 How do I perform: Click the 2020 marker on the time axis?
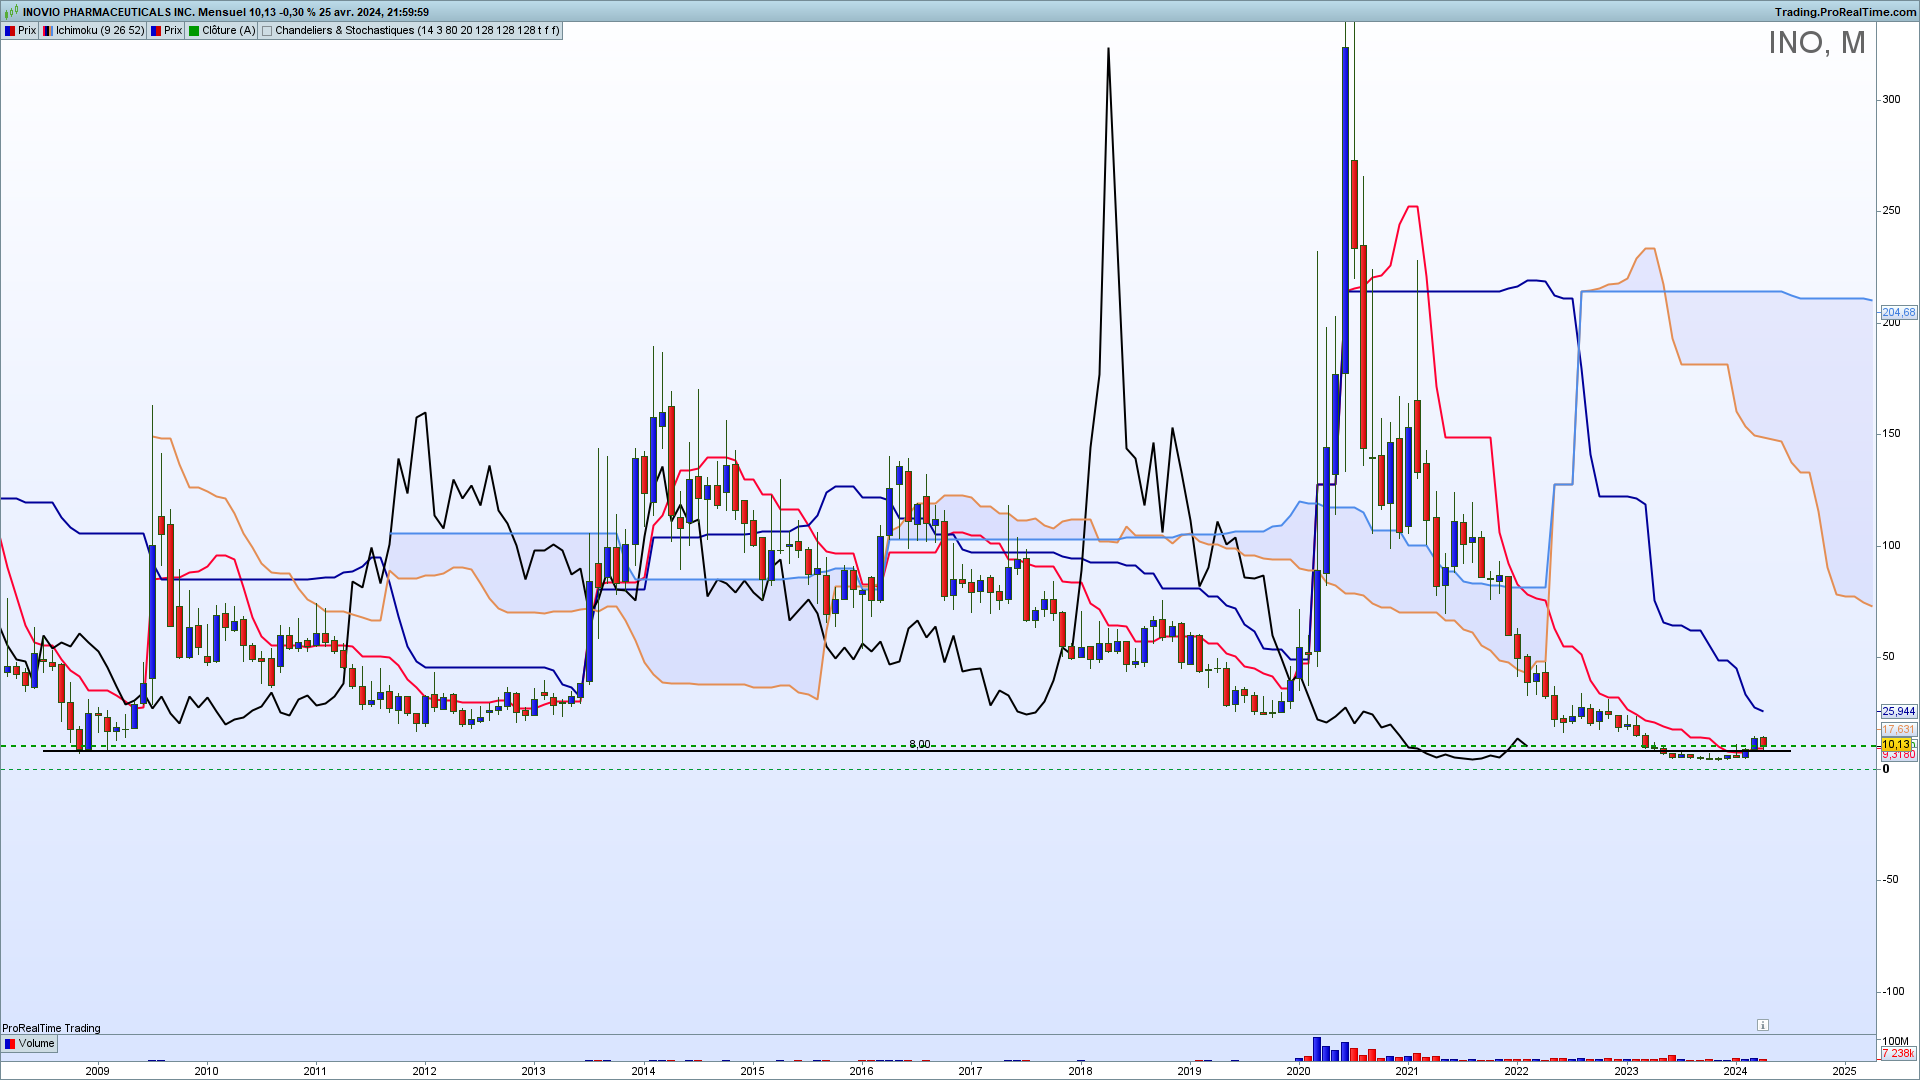click(1298, 1071)
